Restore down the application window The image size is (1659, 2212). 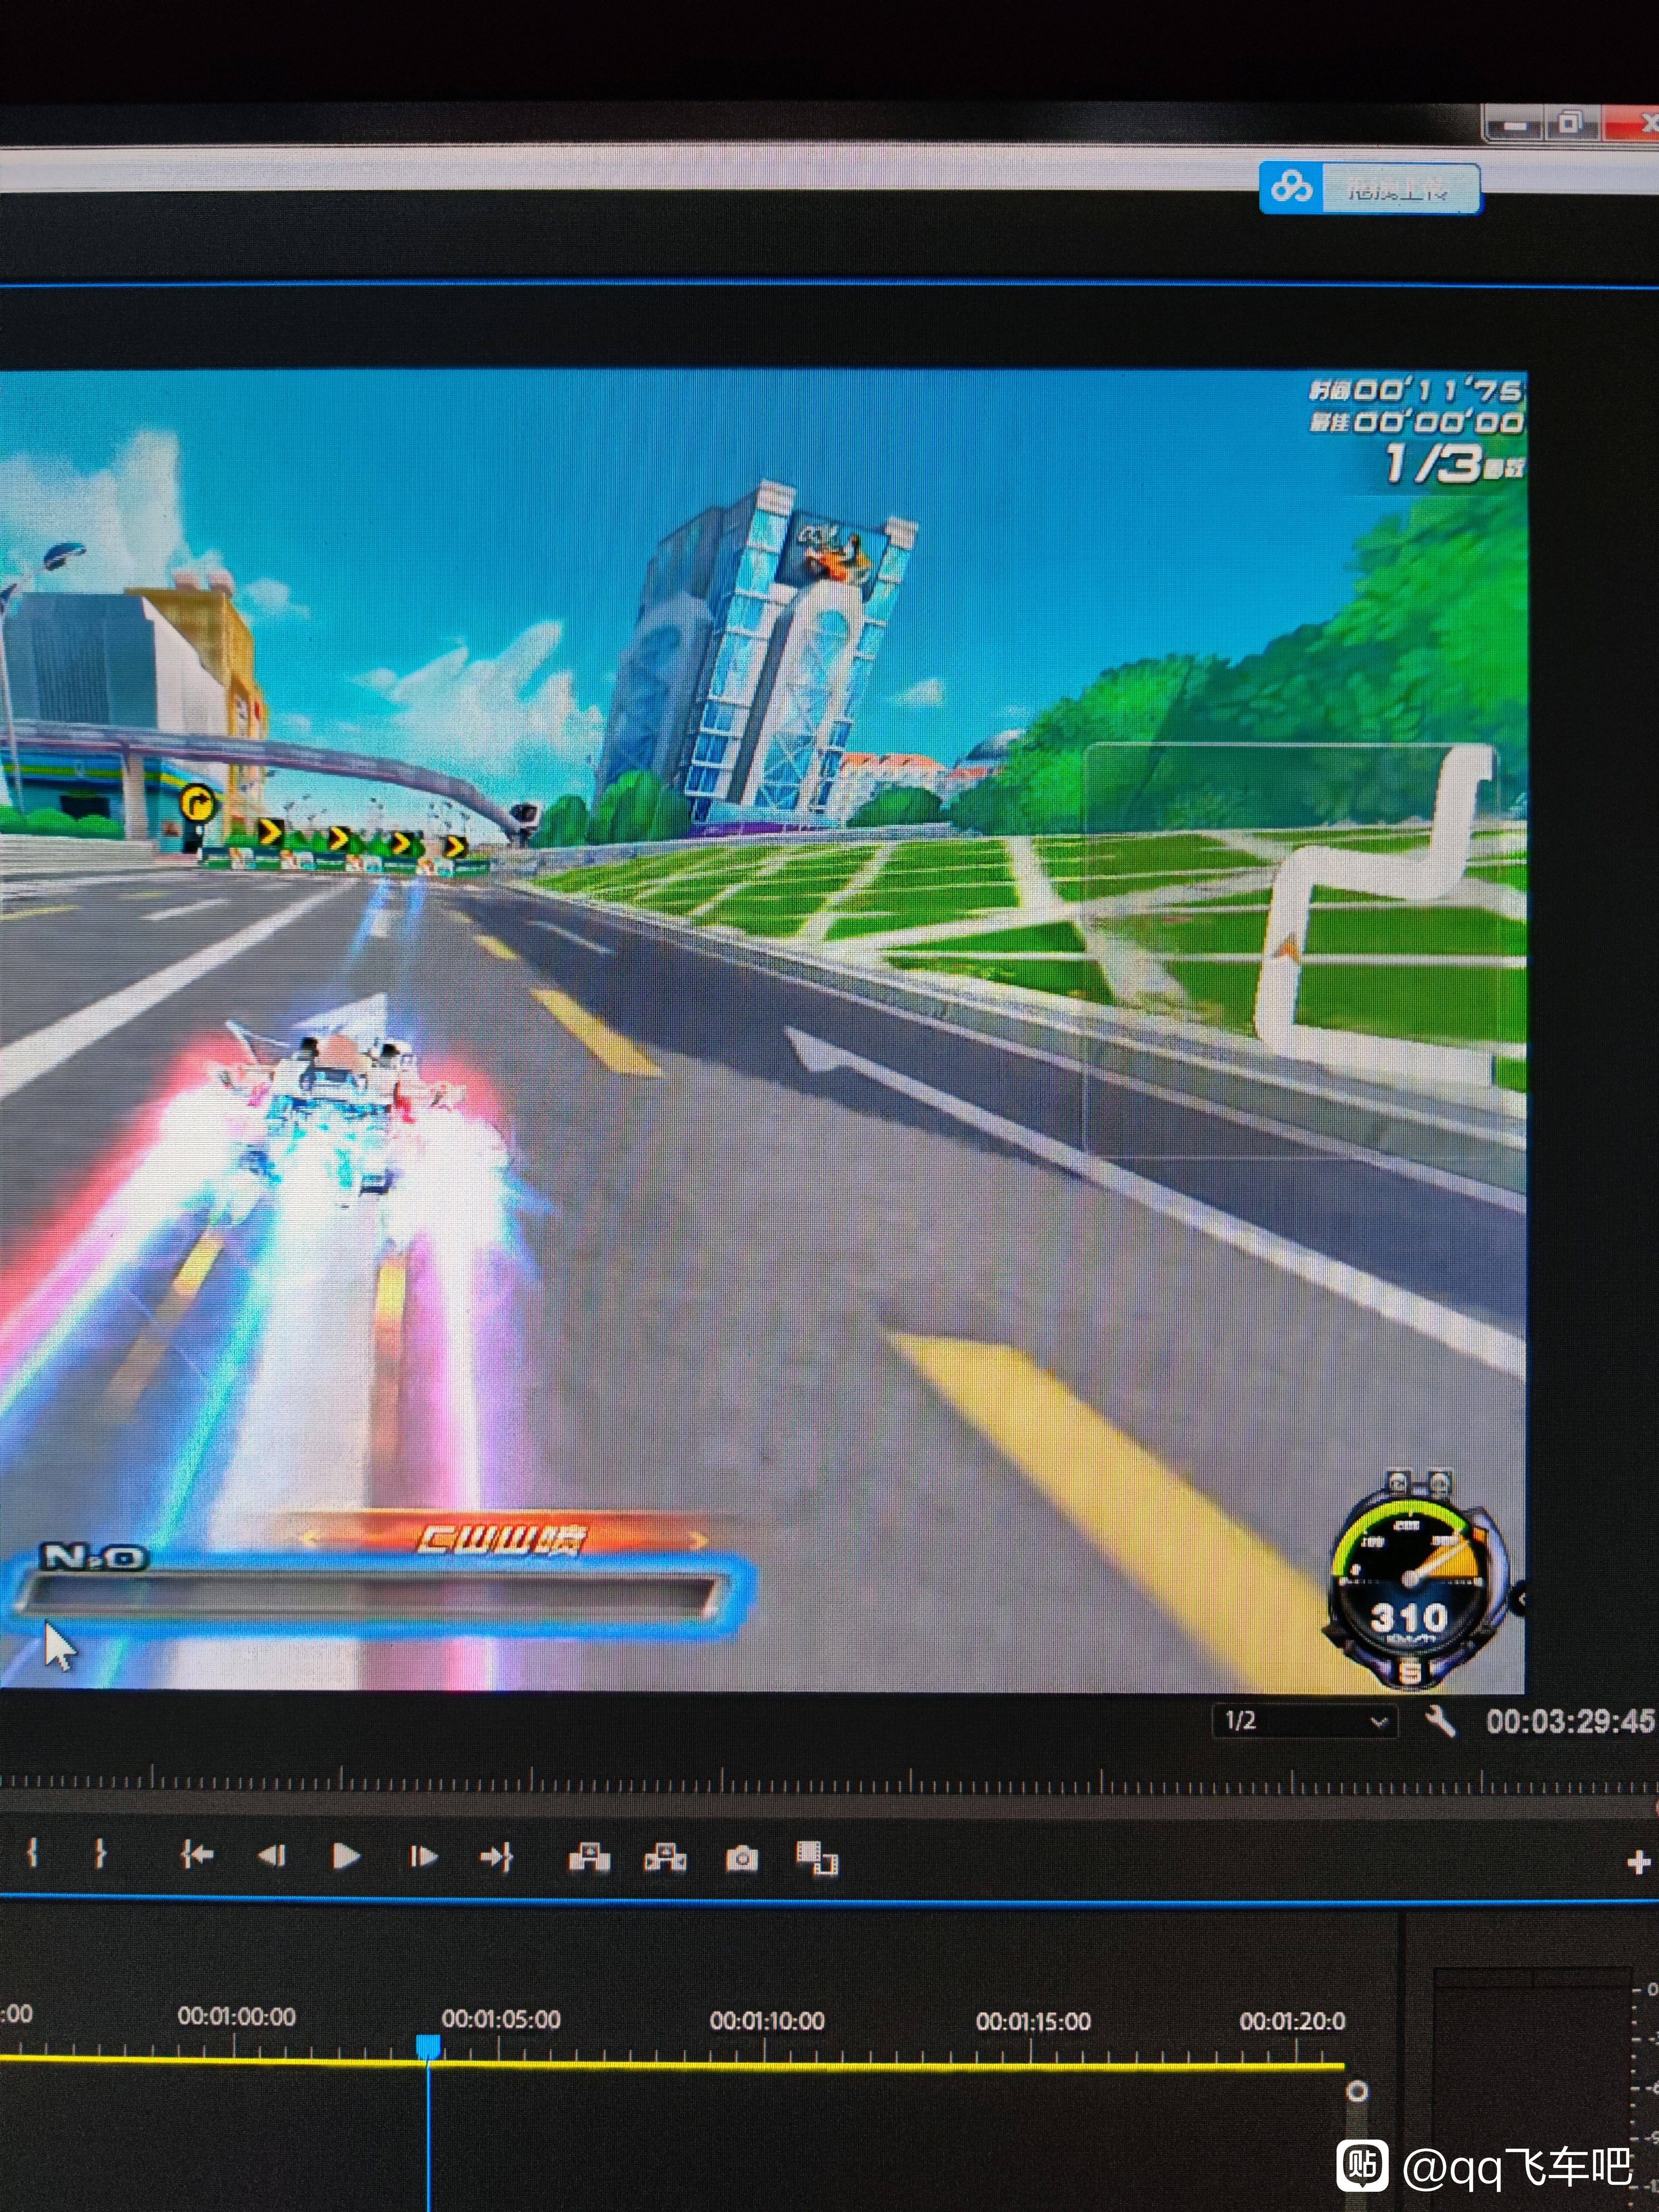click(x=1571, y=124)
